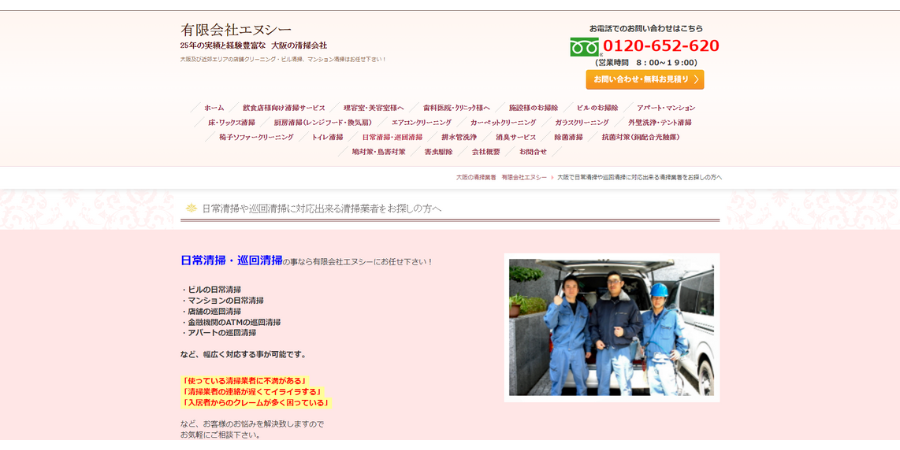Click the current breadcrumb page text

click(x=639, y=178)
